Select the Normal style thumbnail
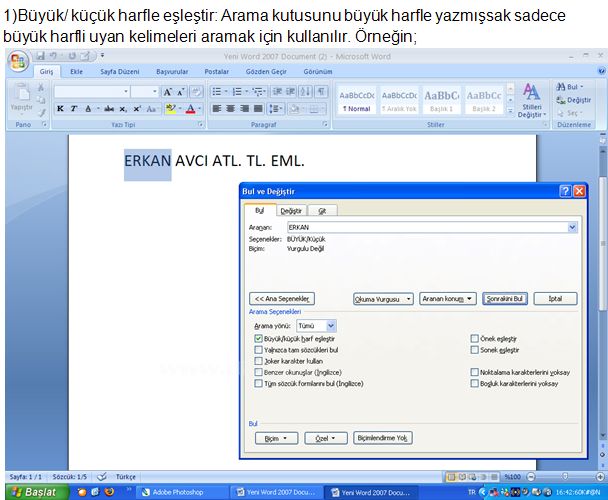Viewport: 608px width, 500px height. 356,100
